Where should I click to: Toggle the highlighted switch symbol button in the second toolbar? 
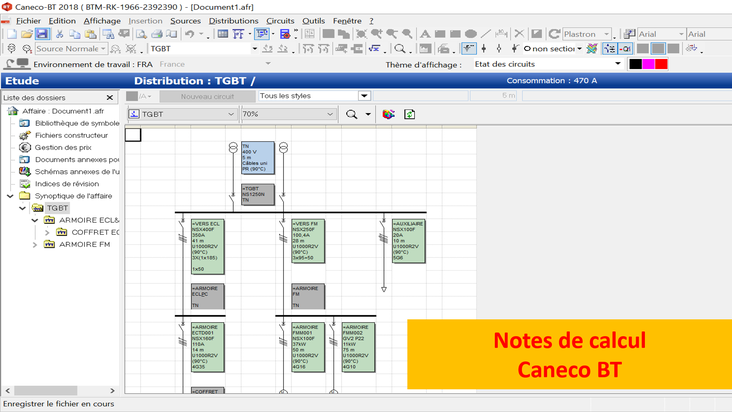pos(468,49)
